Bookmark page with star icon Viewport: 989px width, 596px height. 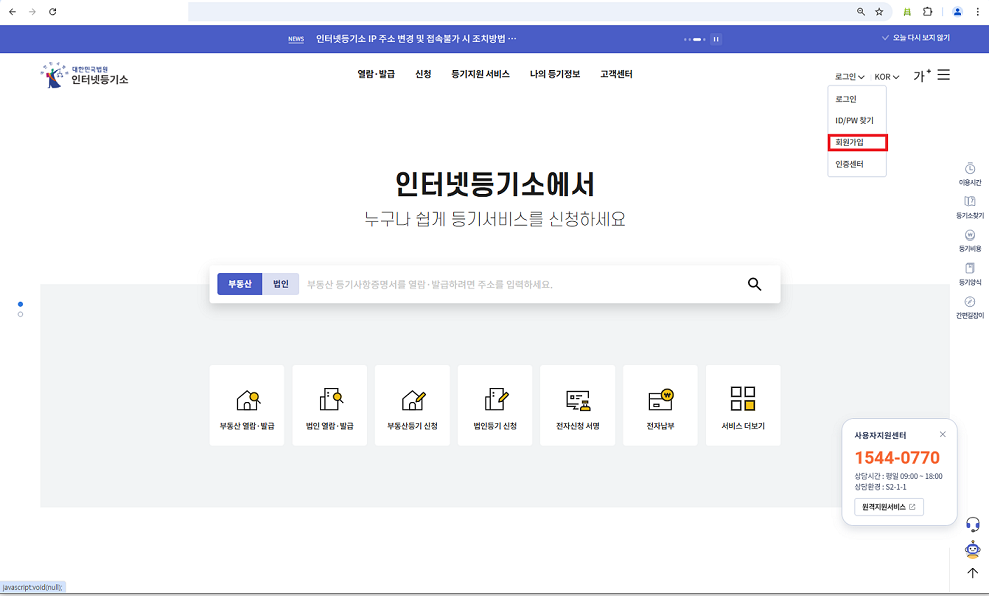click(x=879, y=11)
